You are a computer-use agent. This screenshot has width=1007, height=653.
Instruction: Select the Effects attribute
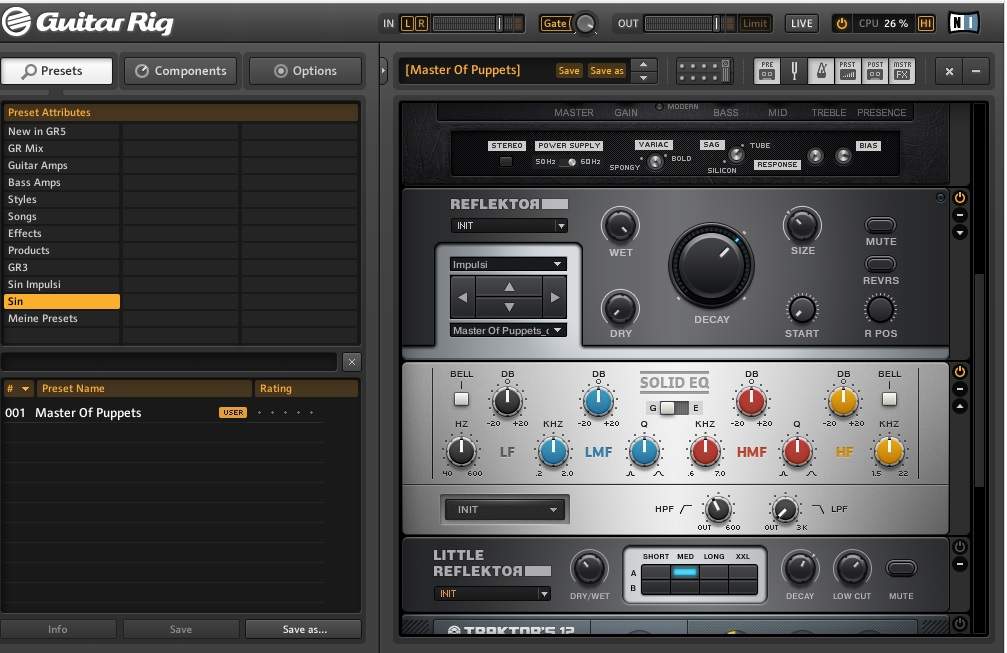click(61, 233)
